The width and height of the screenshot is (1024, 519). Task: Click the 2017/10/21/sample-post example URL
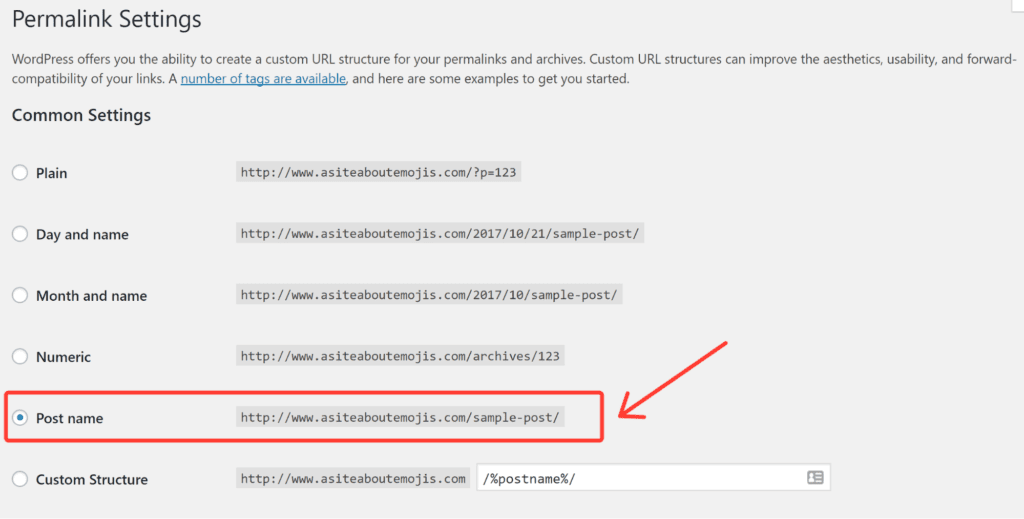[440, 234]
